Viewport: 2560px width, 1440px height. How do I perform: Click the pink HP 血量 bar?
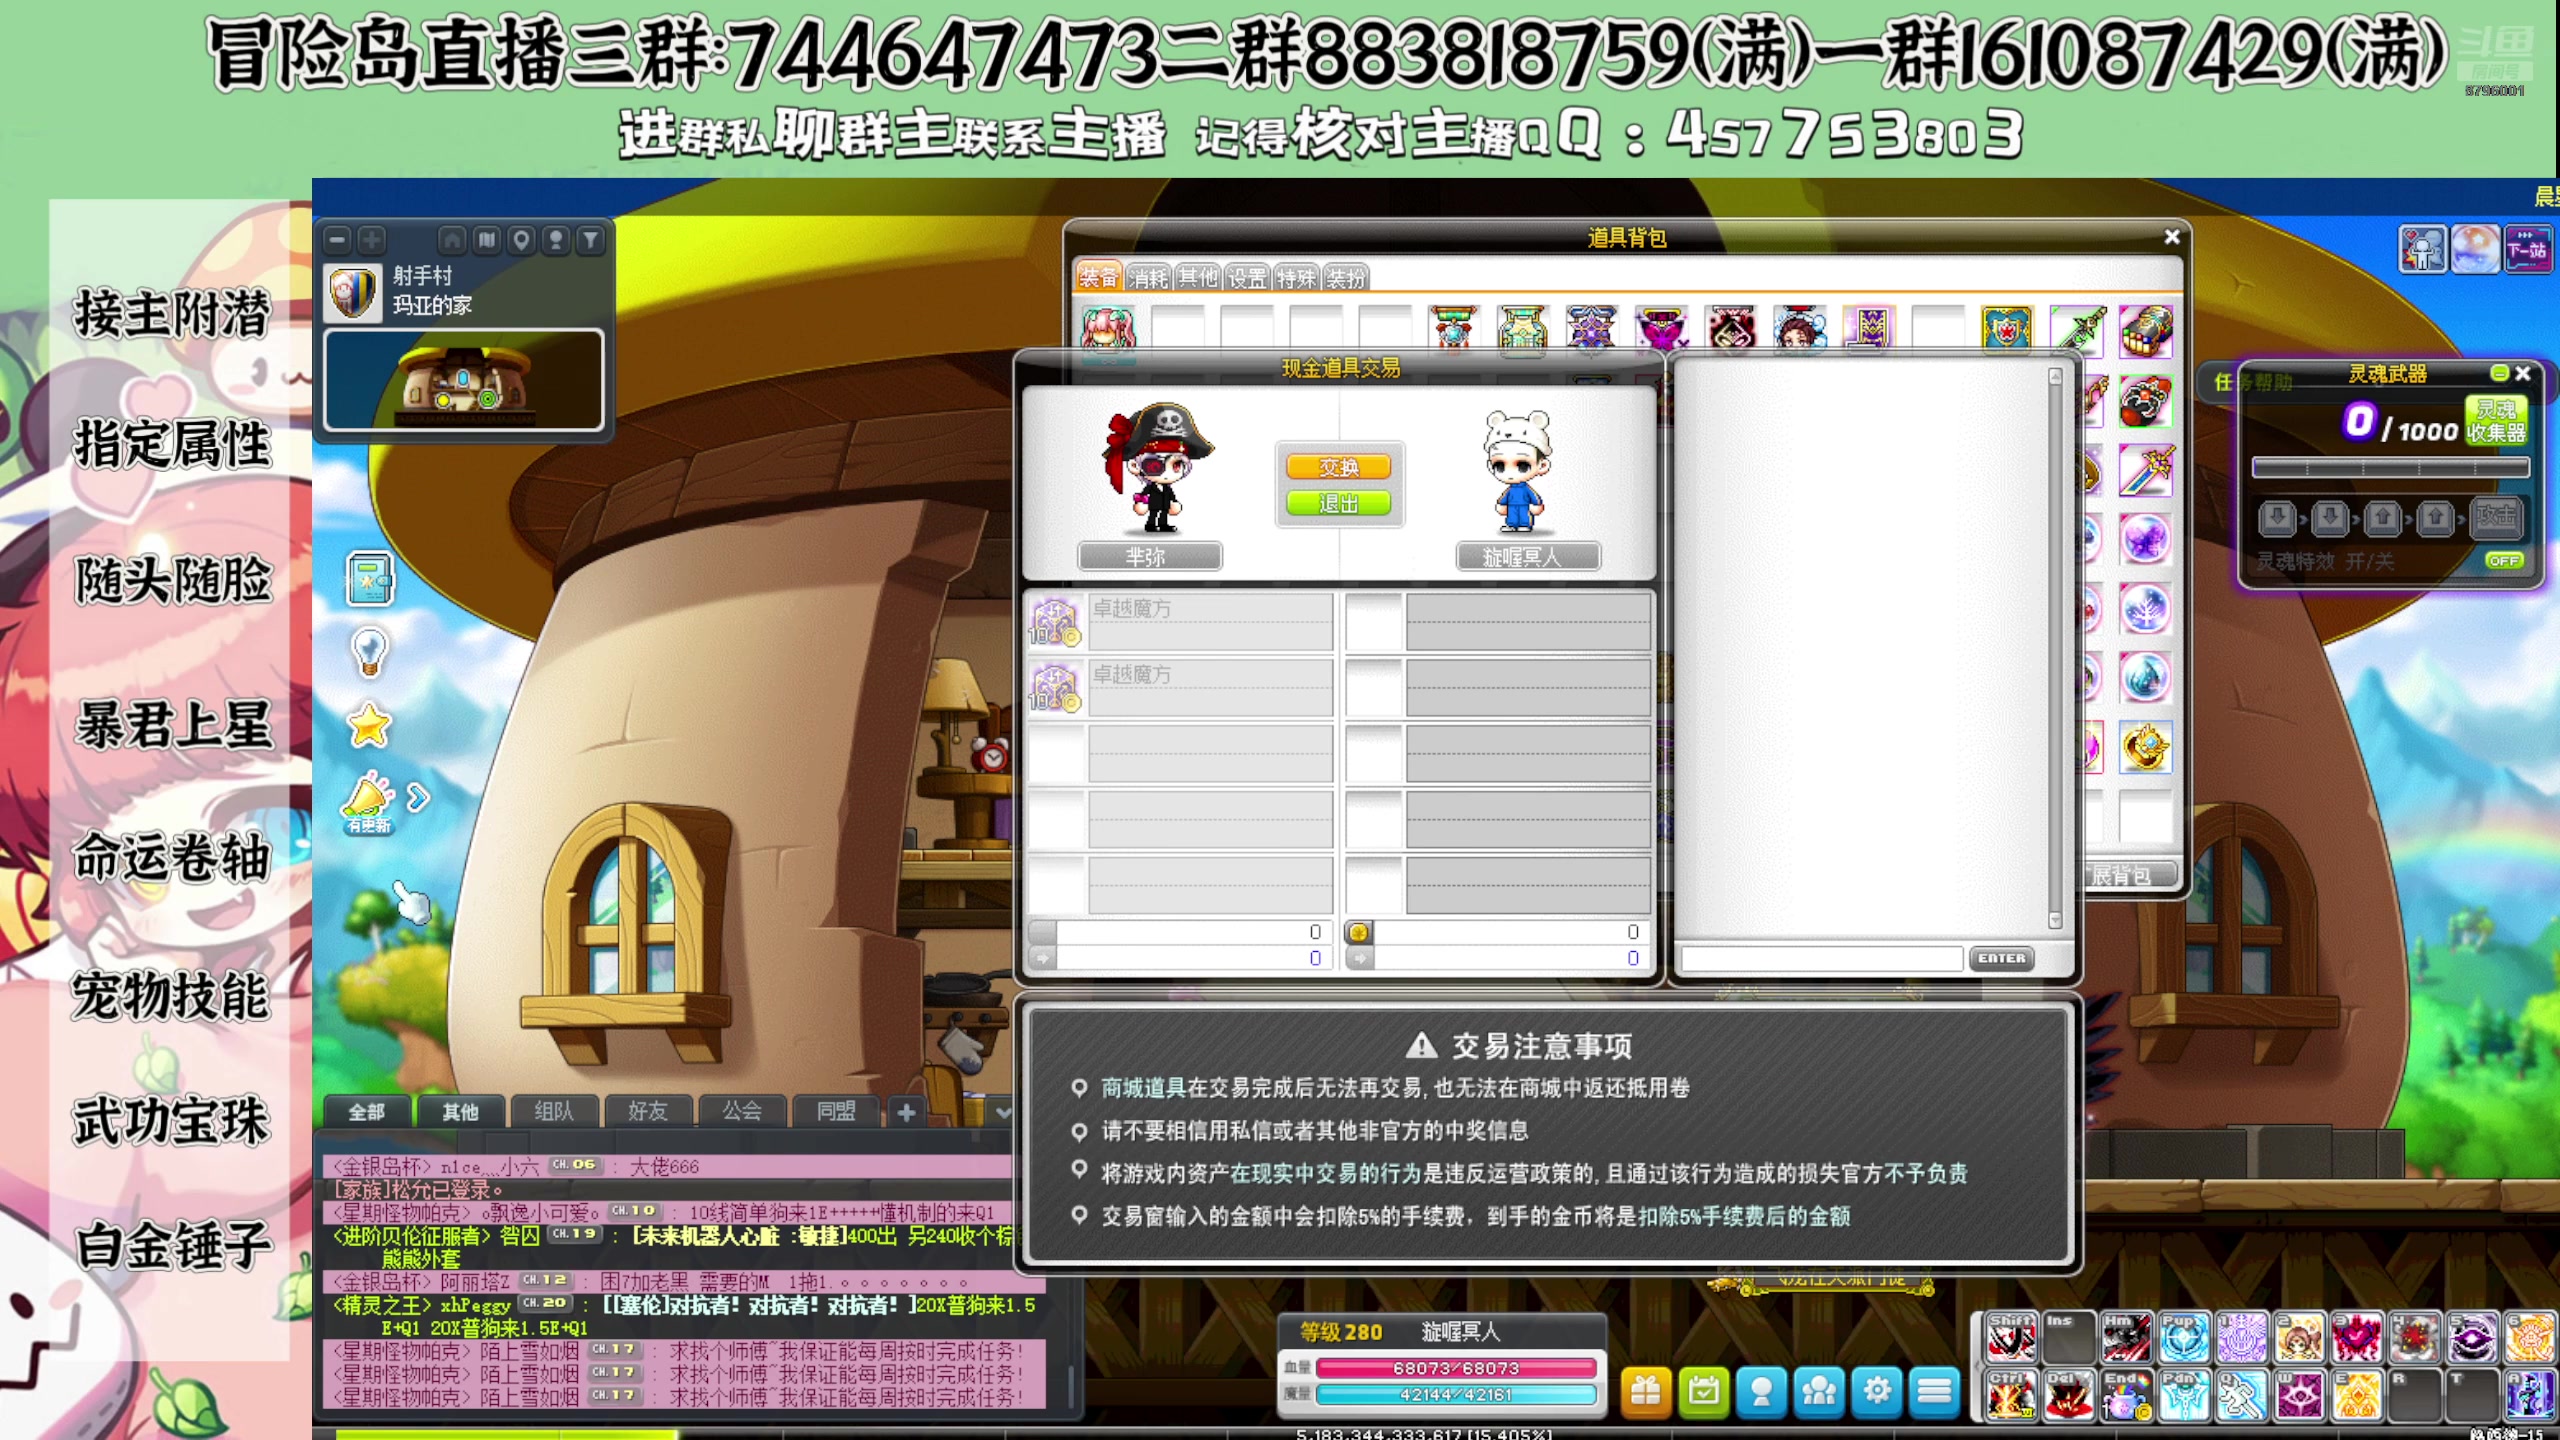tap(1456, 1368)
